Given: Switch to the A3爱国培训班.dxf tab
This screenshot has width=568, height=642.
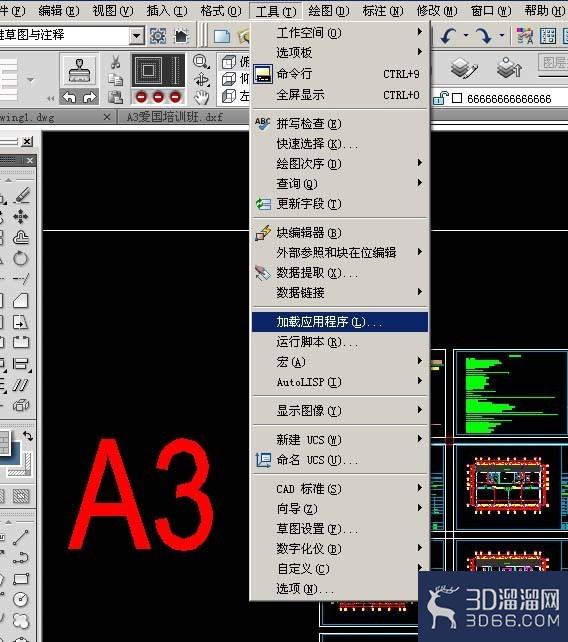Looking at the screenshot, I should (175, 117).
